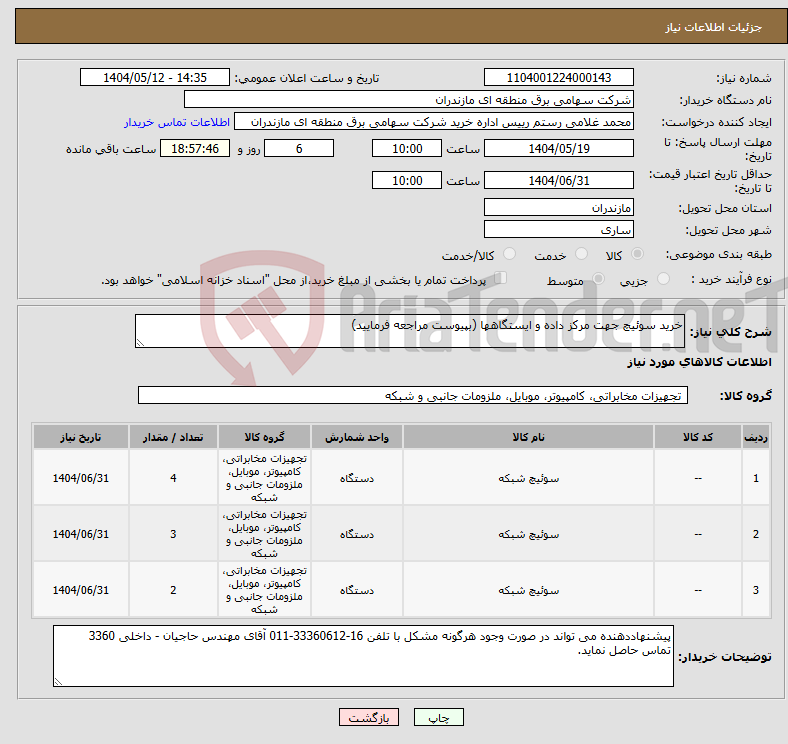The image size is (788, 744).
Task: Click need date 1404/06/31 in row 1
Action: [x=81, y=478]
